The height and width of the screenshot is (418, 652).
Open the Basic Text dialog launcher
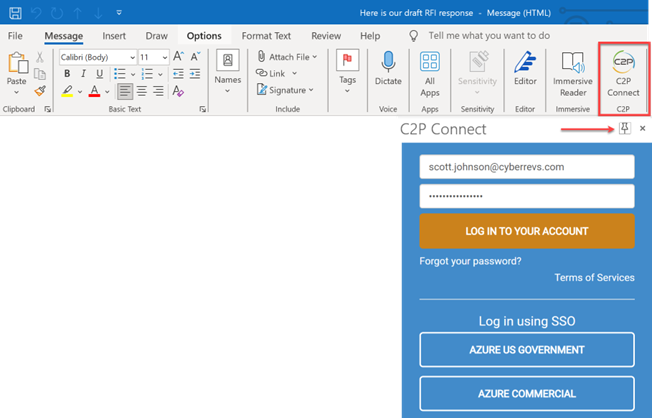203,109
